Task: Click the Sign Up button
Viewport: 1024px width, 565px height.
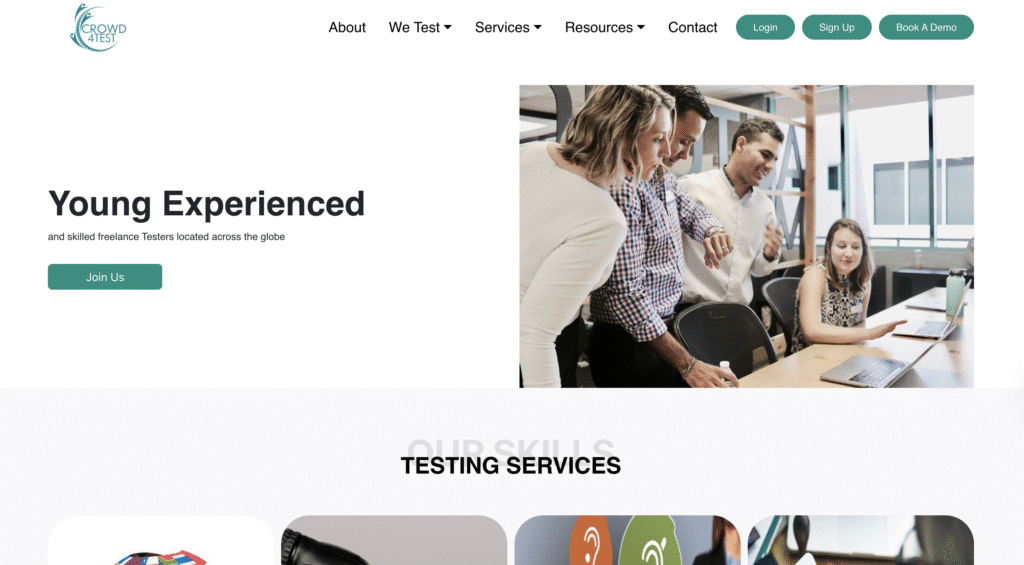Action: point(837,27)
